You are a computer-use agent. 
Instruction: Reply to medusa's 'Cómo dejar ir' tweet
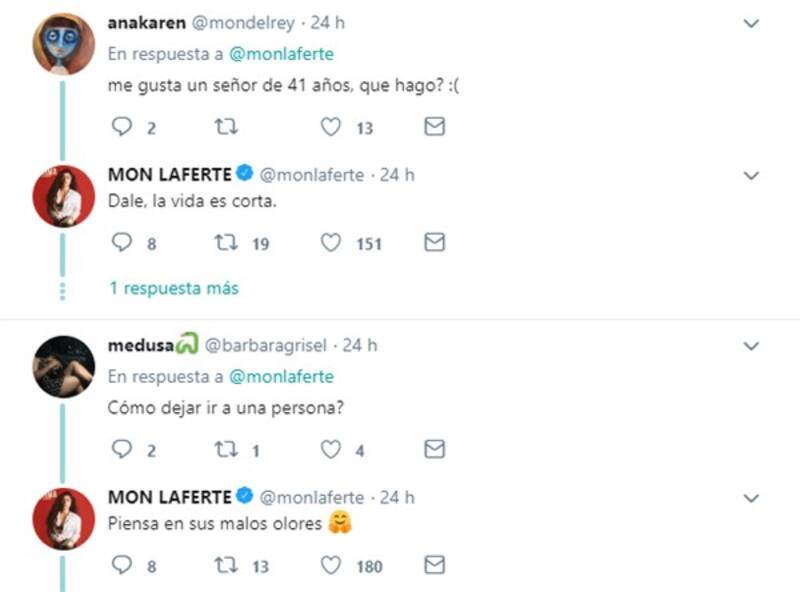[122, 450]
